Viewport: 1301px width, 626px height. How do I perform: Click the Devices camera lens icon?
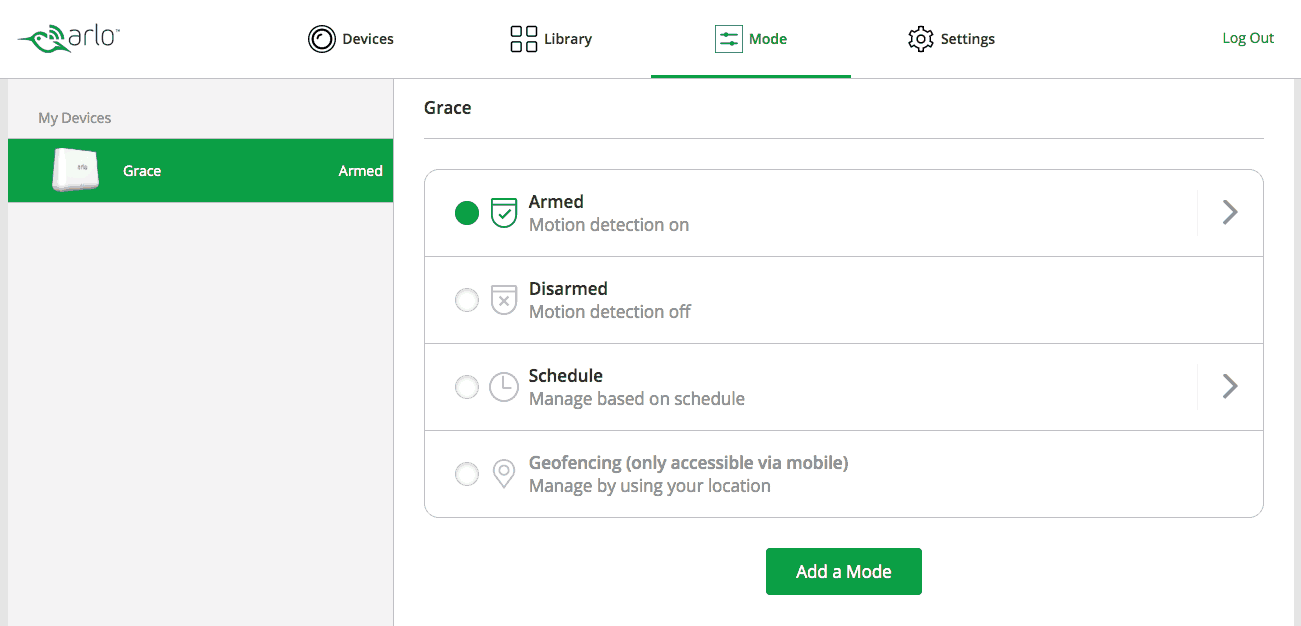point(322,39)
